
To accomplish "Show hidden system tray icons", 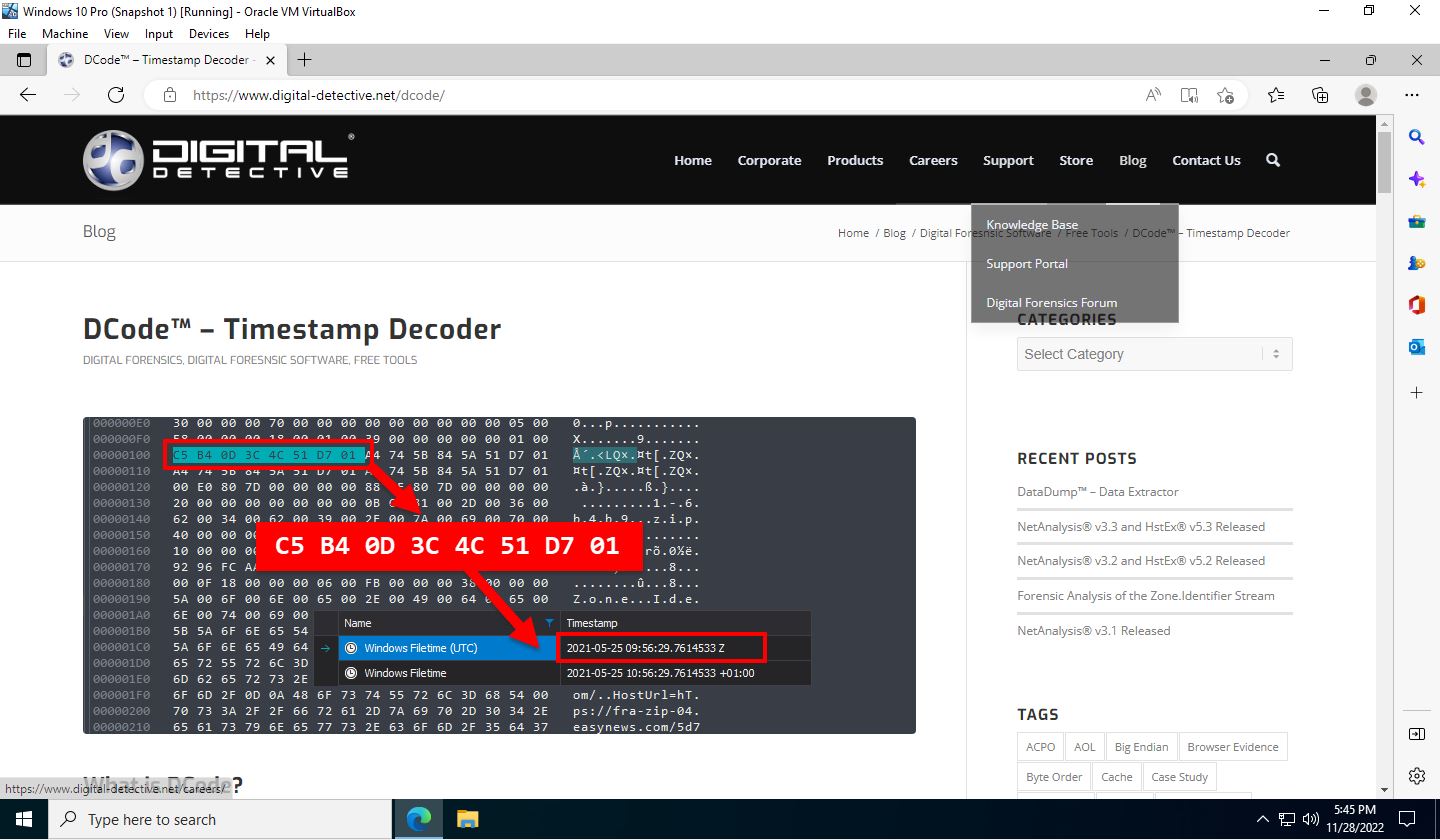I will coord(1263,819).
